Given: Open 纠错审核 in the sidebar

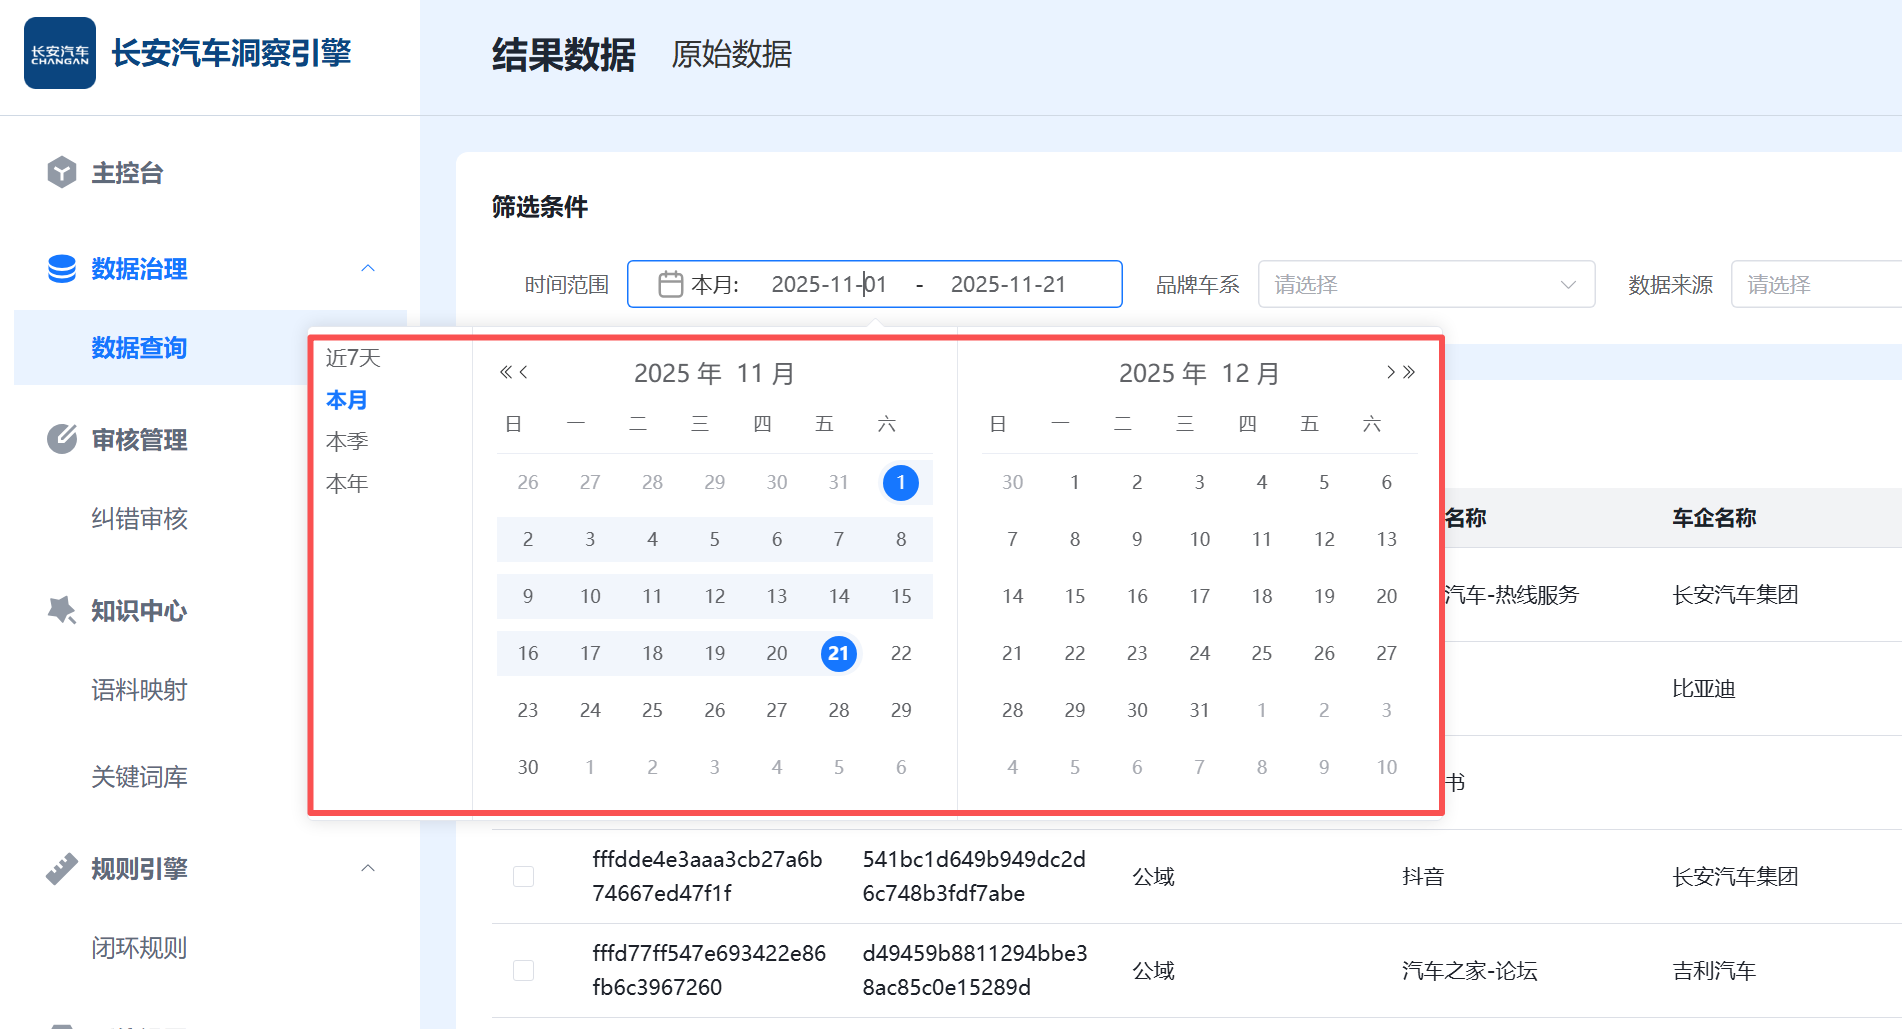Looking at the screenshot, I should pyautogui.click(x=139, y=519).
